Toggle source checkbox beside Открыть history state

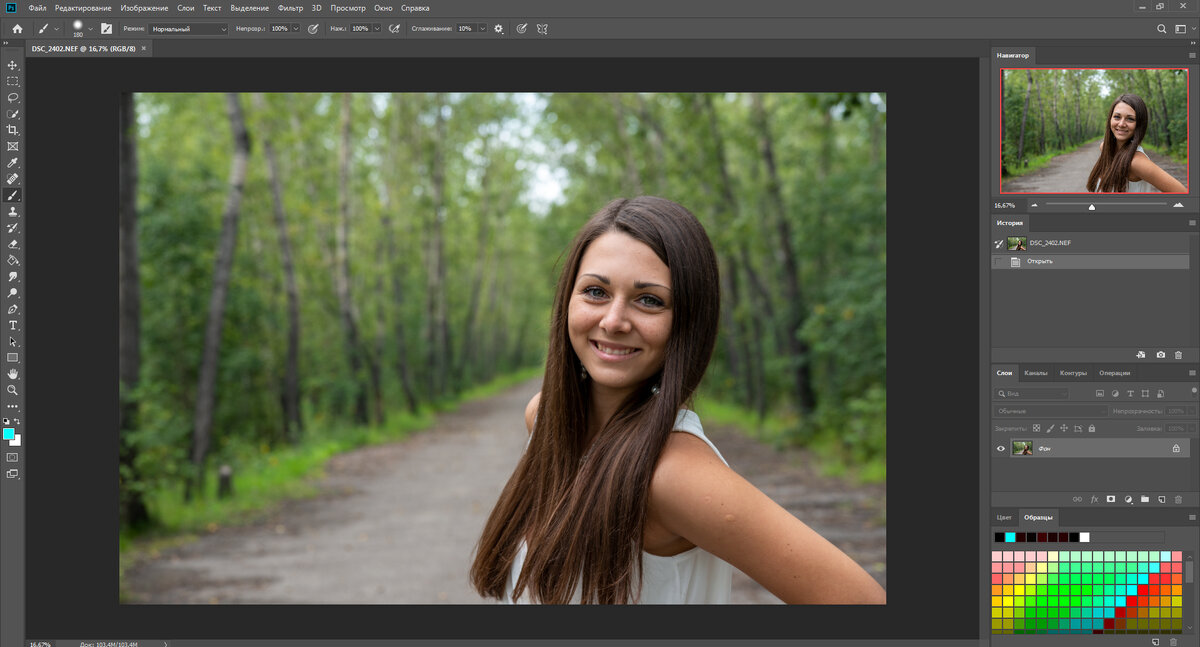(998, 261)
